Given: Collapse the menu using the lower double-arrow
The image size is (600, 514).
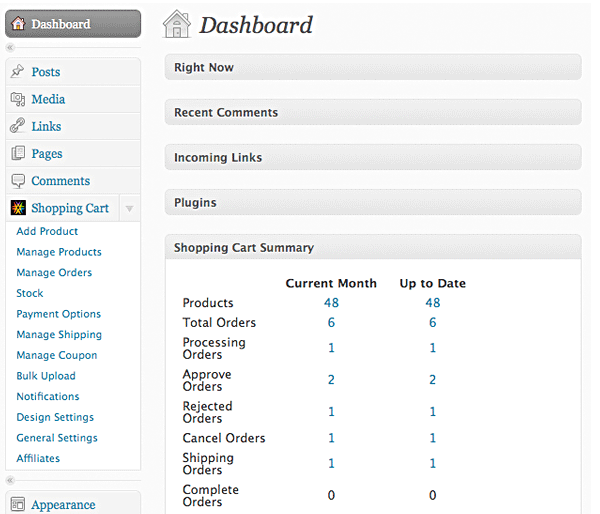Looking at the screenshot, I should click(x=10, y=480).
